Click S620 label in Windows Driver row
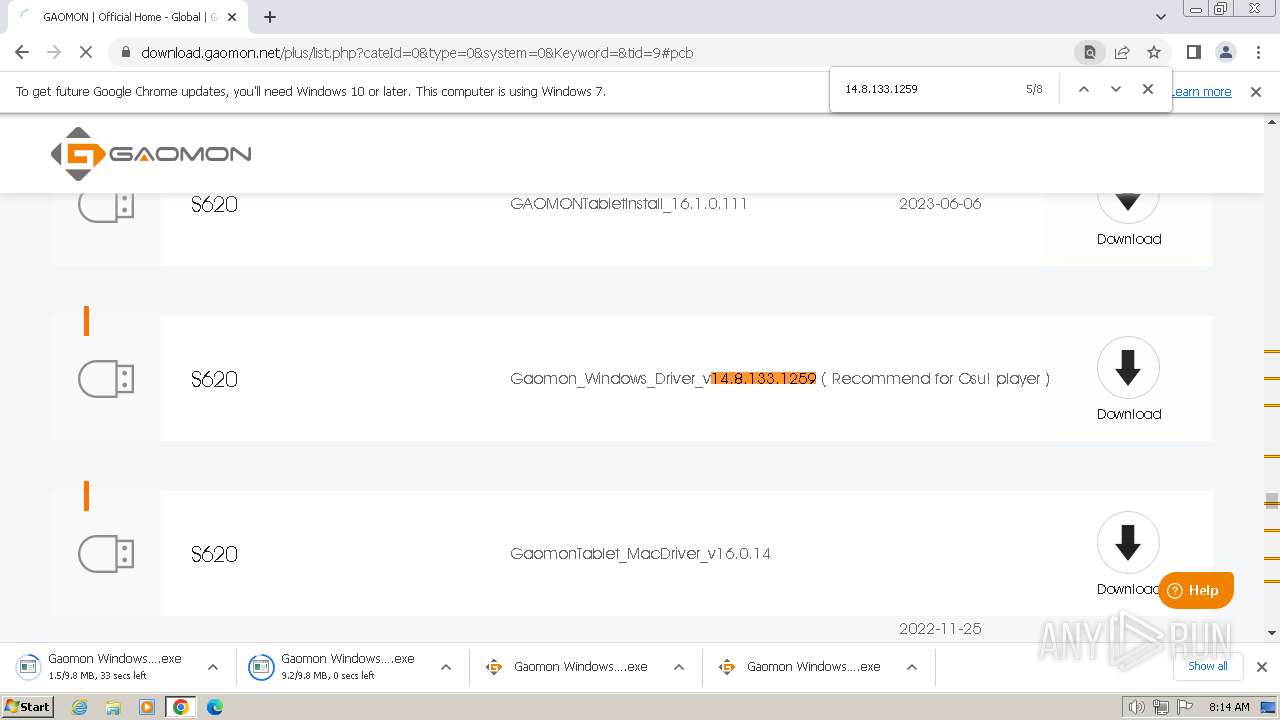This screenshot has height=720, width=1280. pyautogui.click(x=214, y=379)
